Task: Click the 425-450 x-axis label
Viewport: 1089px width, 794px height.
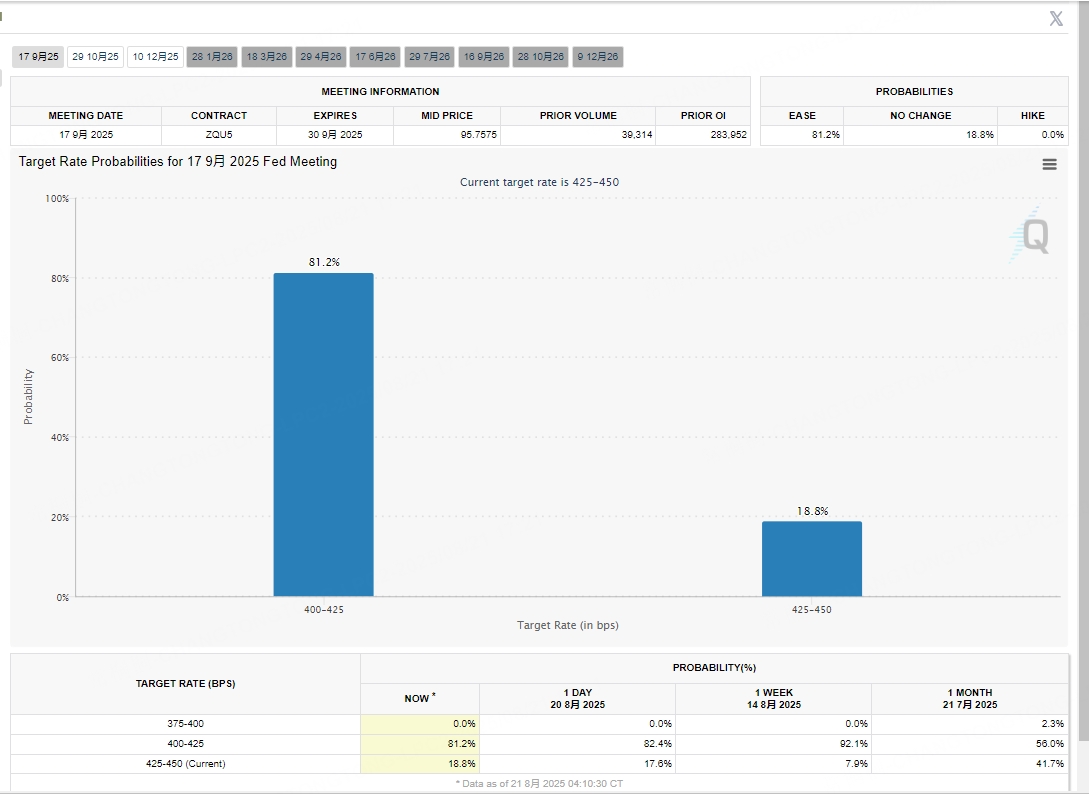Action: [811, 610]
